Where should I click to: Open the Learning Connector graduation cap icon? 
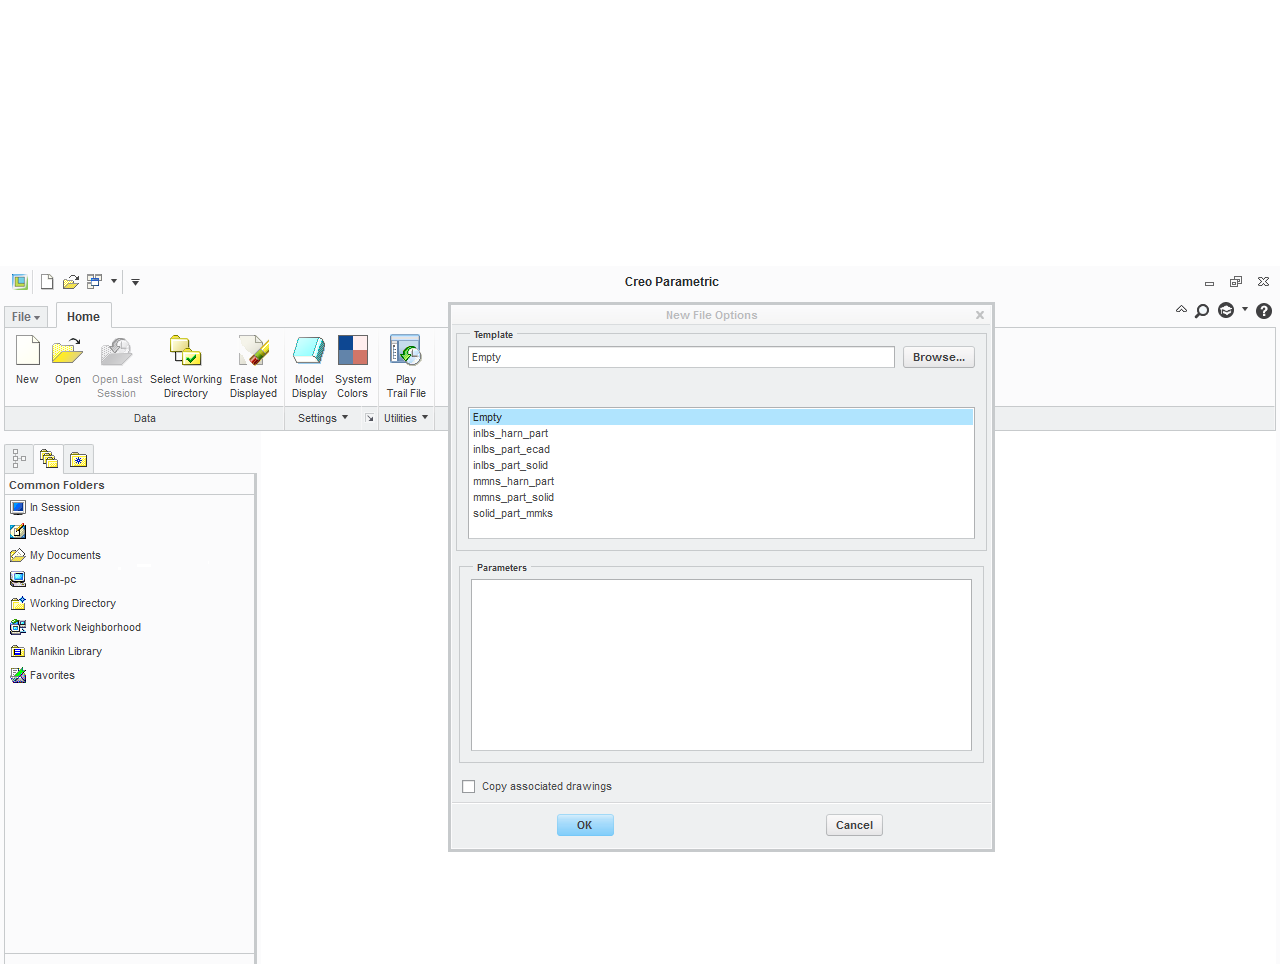(1226, 311)
